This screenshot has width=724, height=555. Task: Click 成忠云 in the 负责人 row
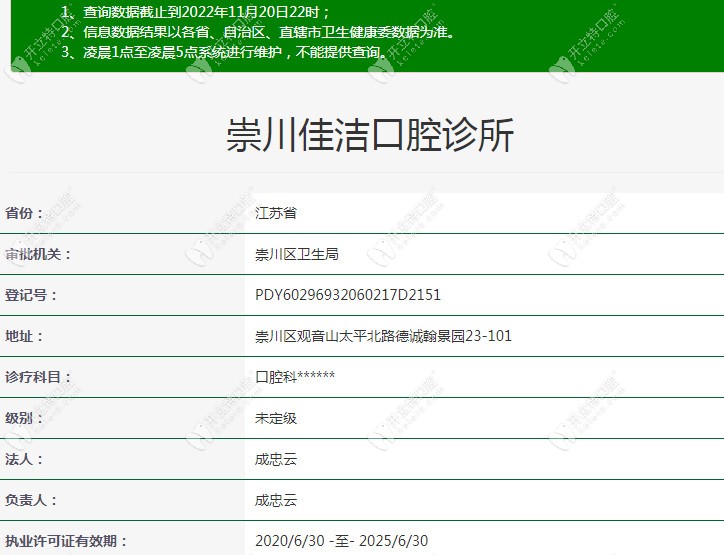(276, 500)
